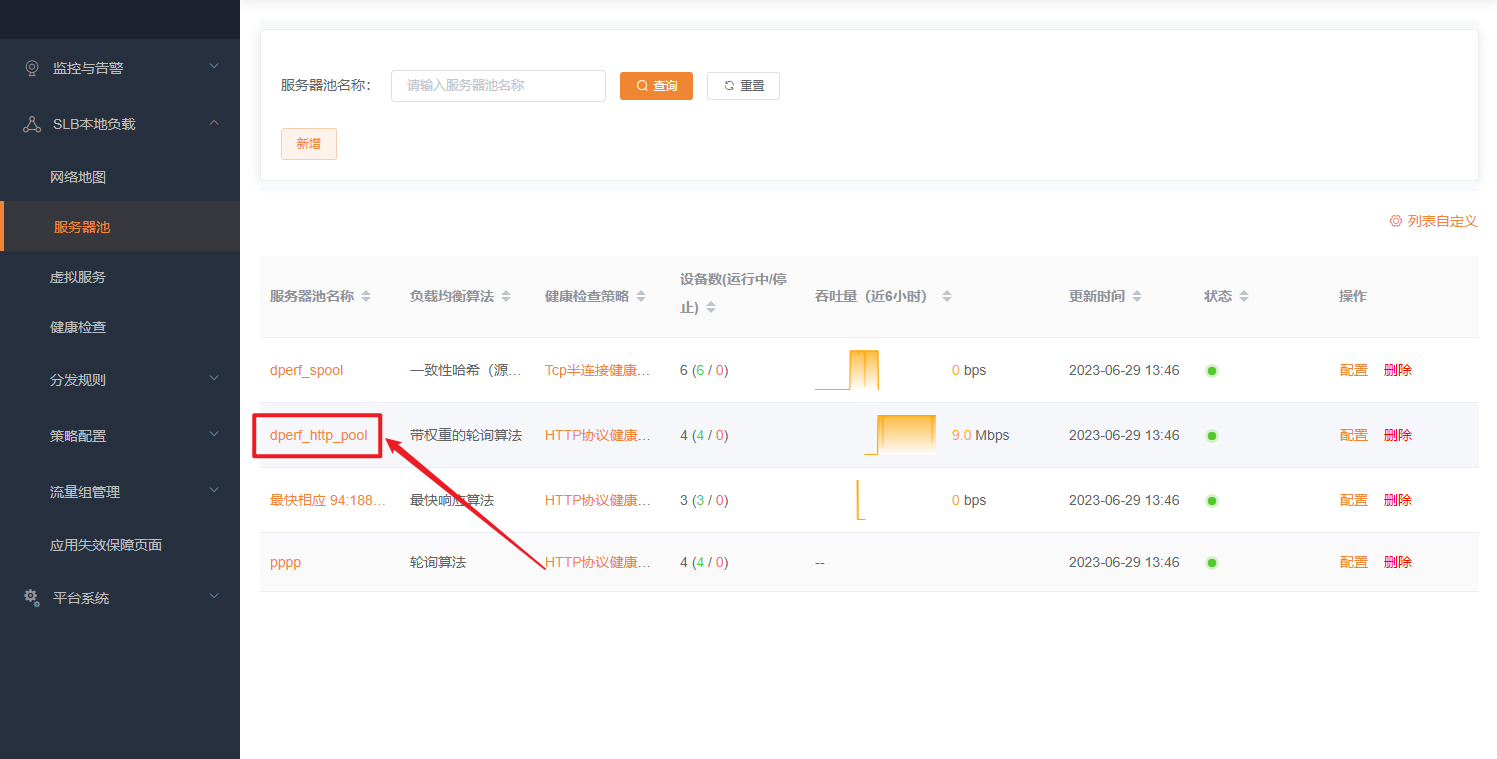Click the 带权重的轮询算法 cell
This screenshot has height=759, width=1497.
pyautogui.click(x=466, y=435)
